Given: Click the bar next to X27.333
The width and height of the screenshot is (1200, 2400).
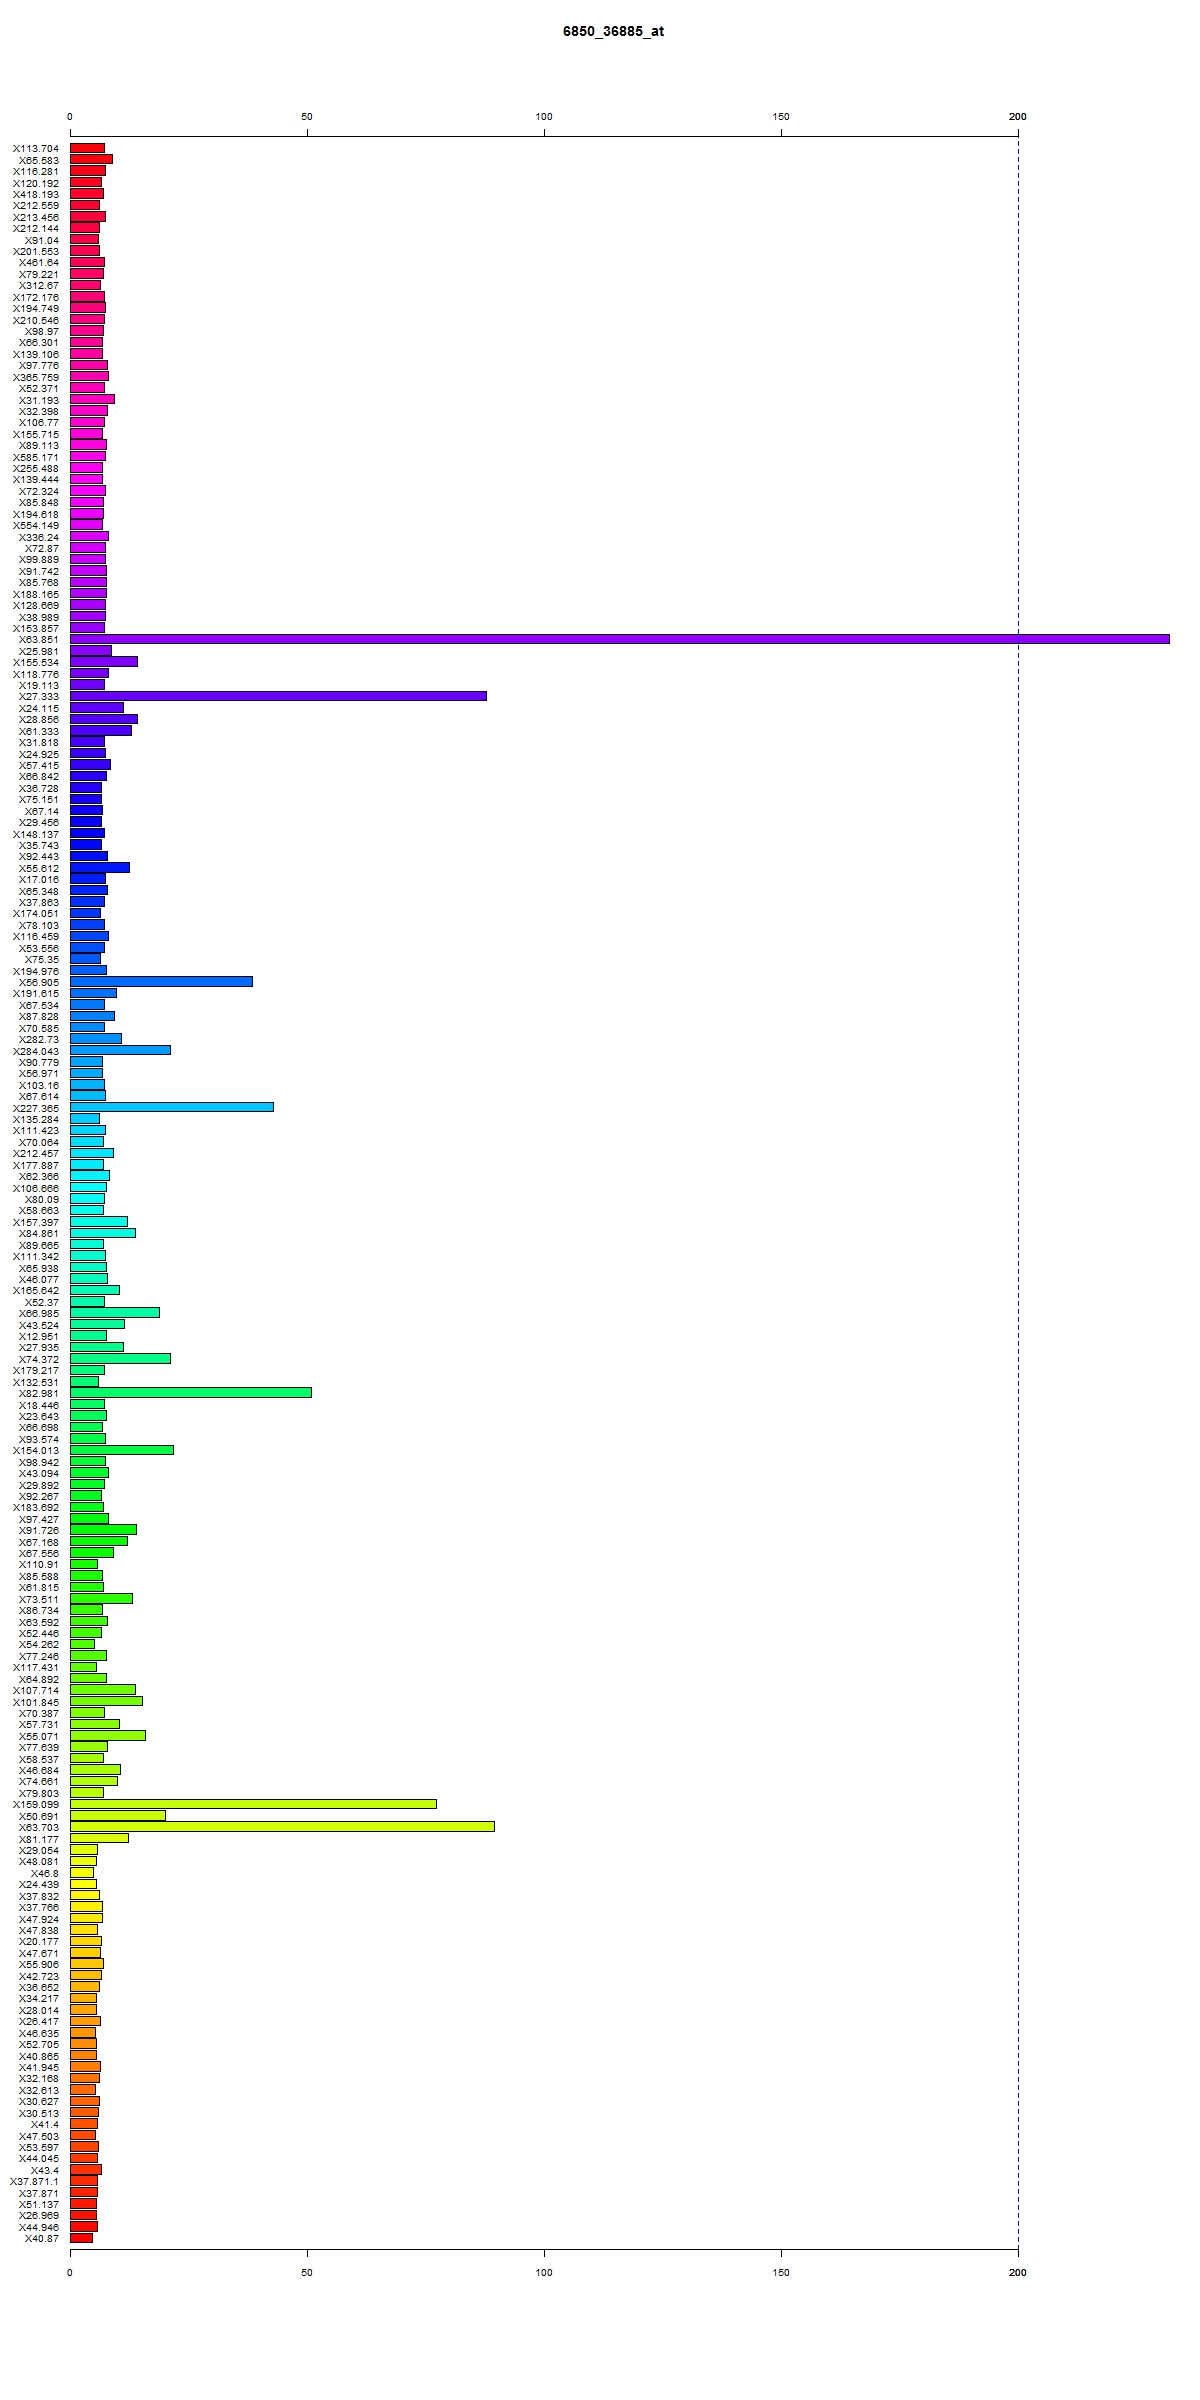Looking at the screenshot, I should point(278,696).
